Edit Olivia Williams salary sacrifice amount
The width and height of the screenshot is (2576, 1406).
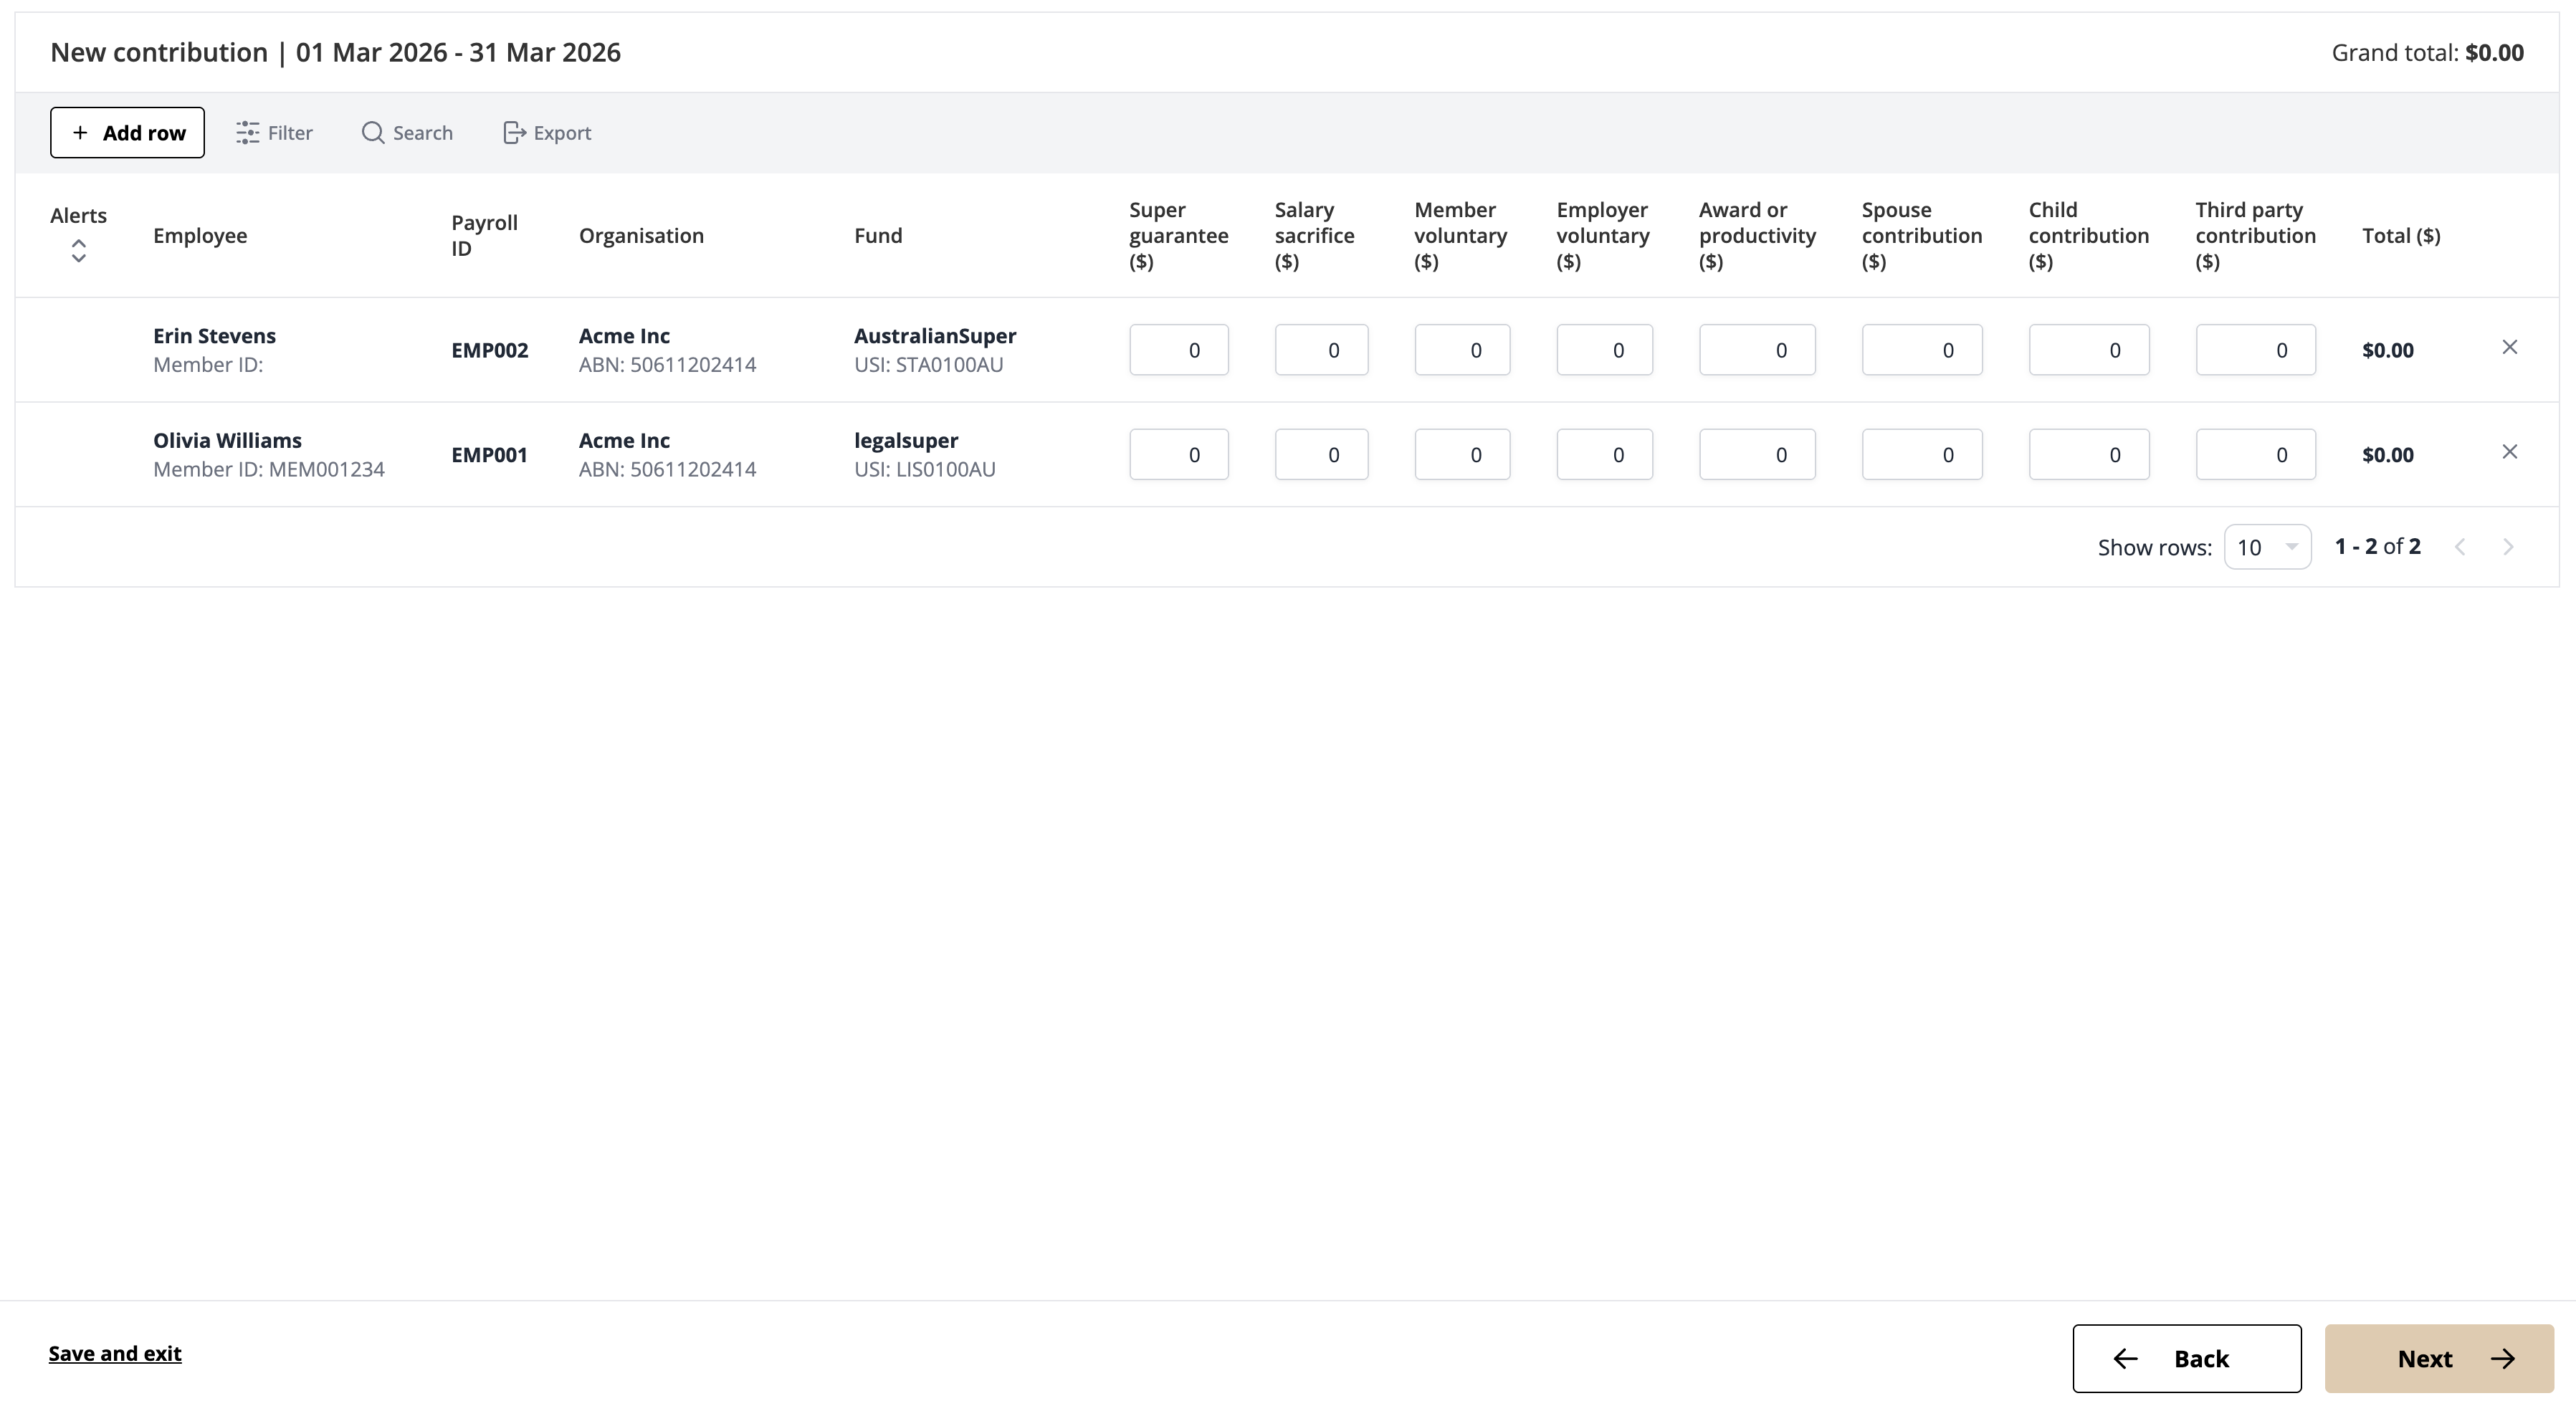point(1321,454)
